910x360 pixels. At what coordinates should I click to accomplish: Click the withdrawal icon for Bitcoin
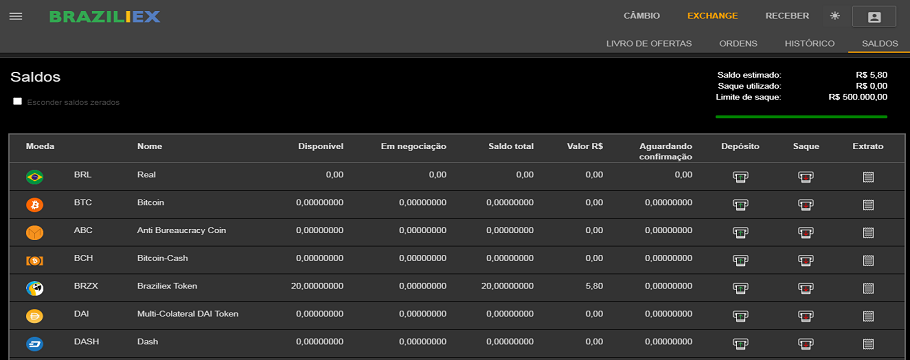click(x=806, y=204)
